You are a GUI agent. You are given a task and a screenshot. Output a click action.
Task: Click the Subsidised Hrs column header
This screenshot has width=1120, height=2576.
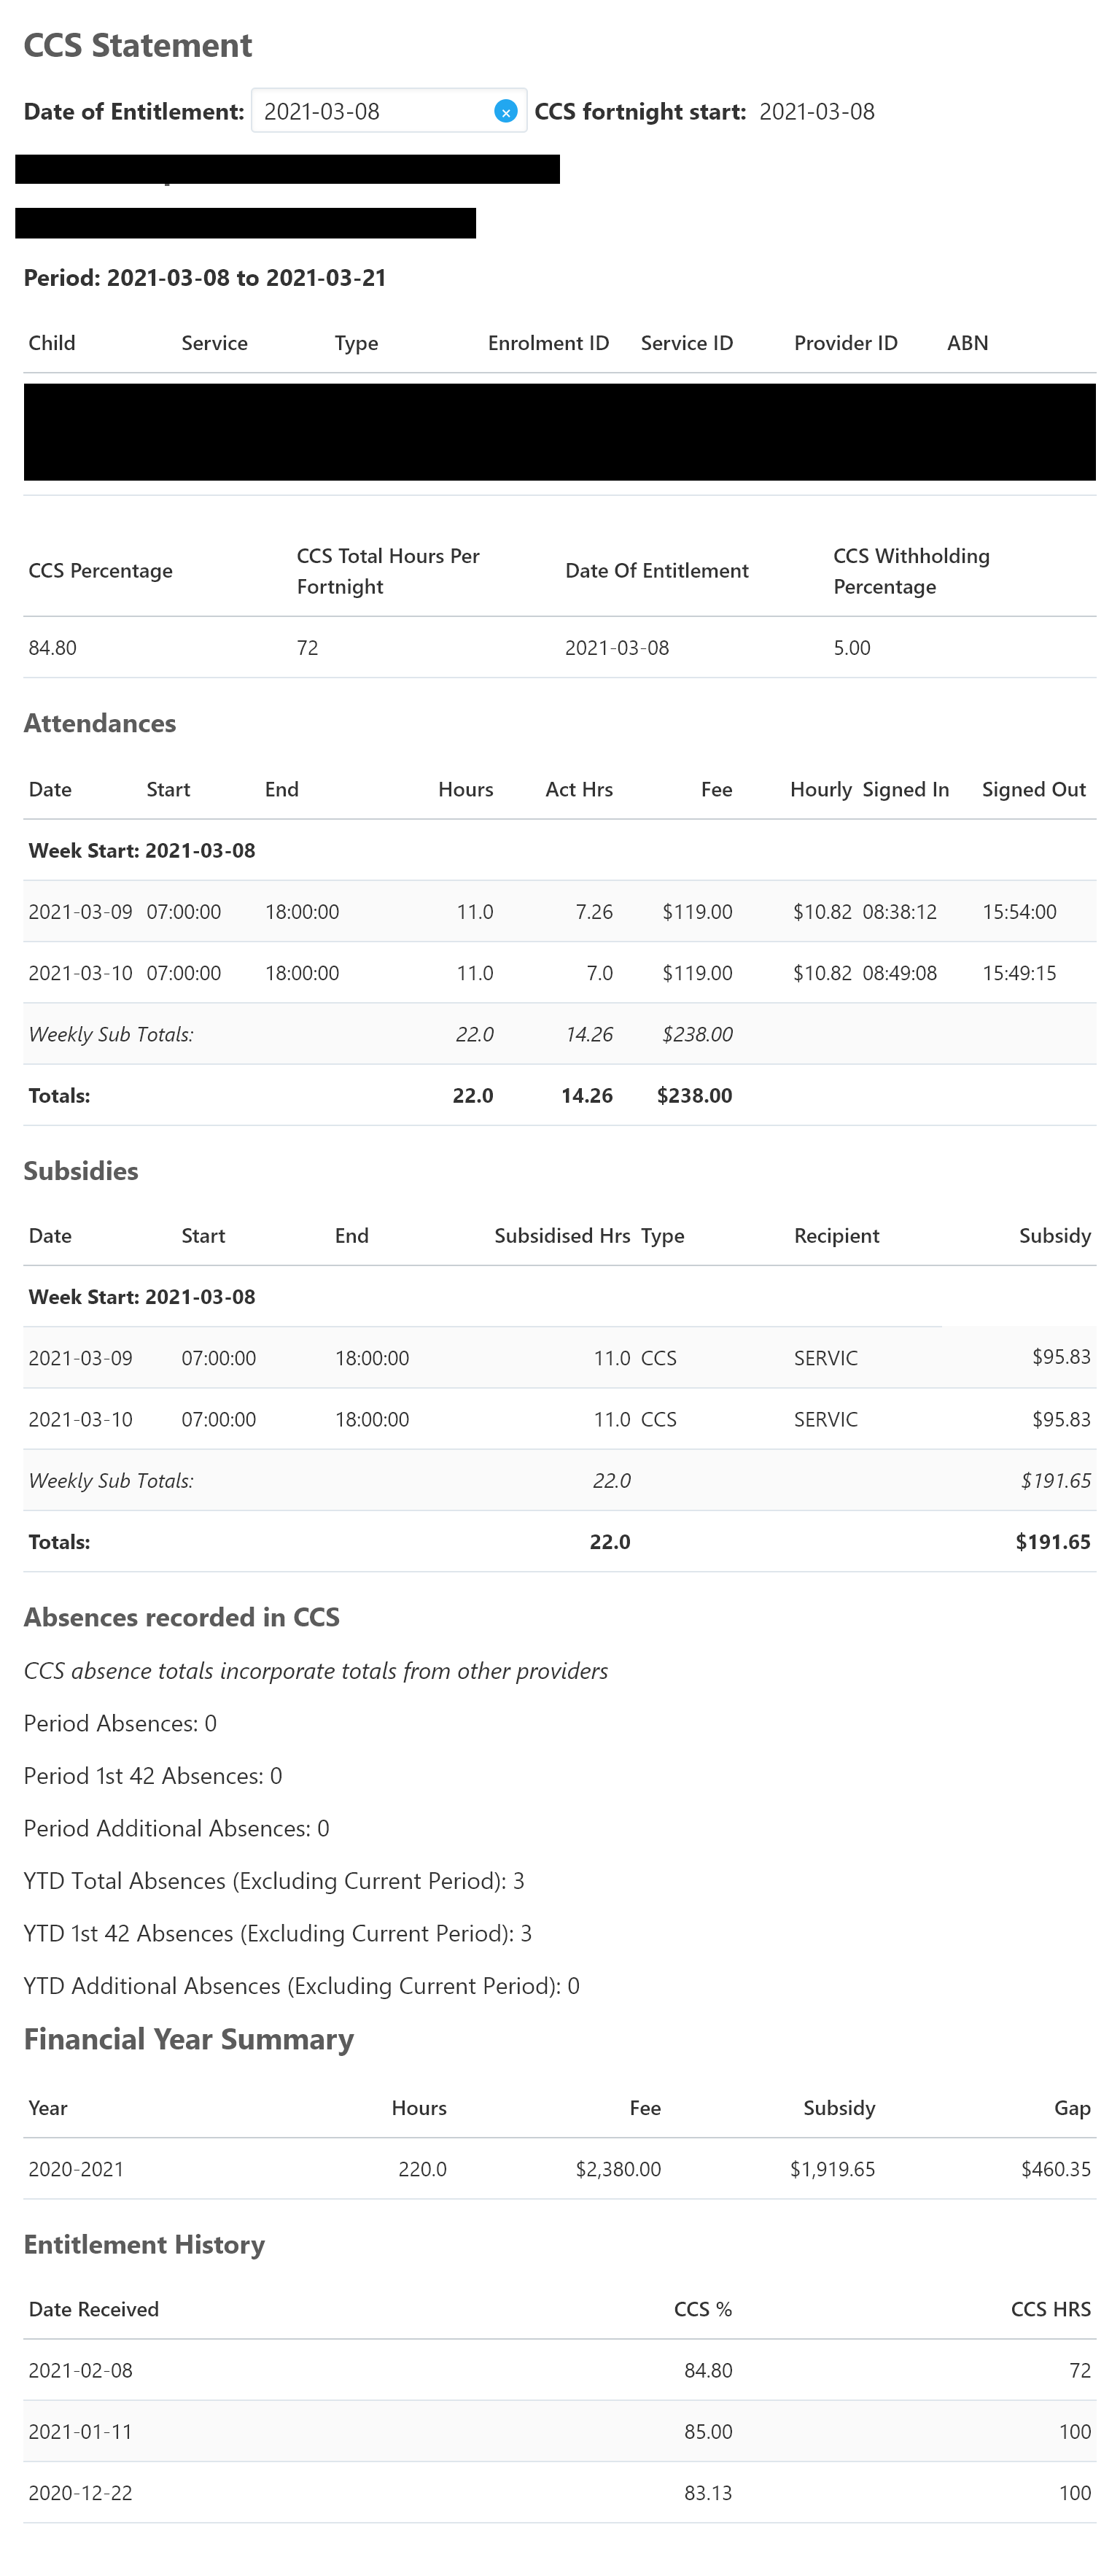pyautogui.click(x=562, y=1235)
